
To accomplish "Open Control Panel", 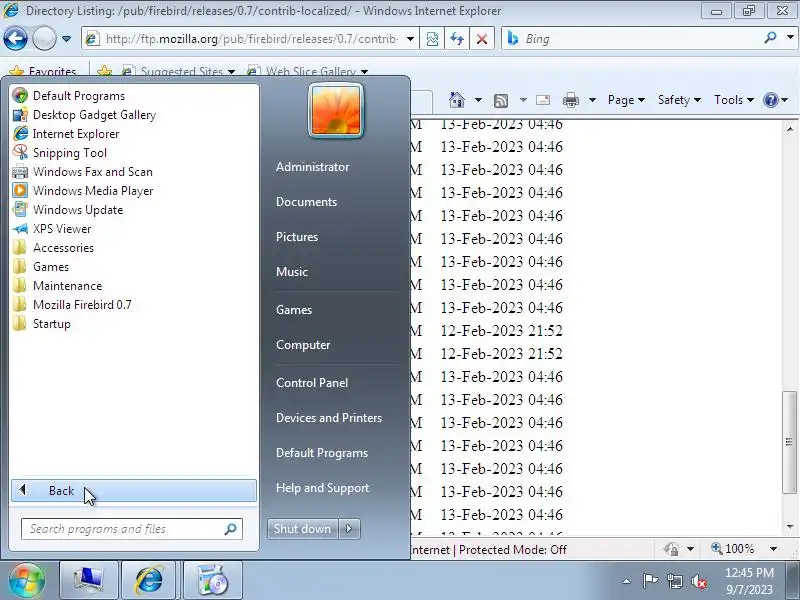I will (x=312, y=383).
